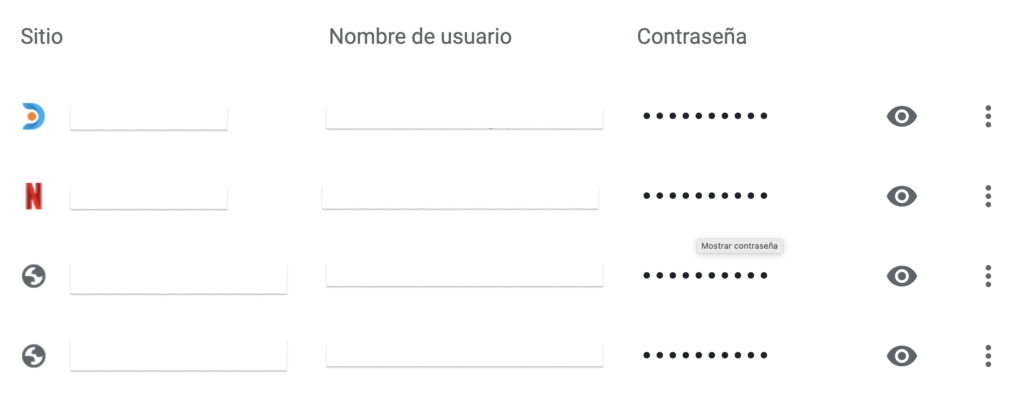This screenshot has height=418, width=1024.
Task: Open three-dot menu of first row
Action: 988,116
